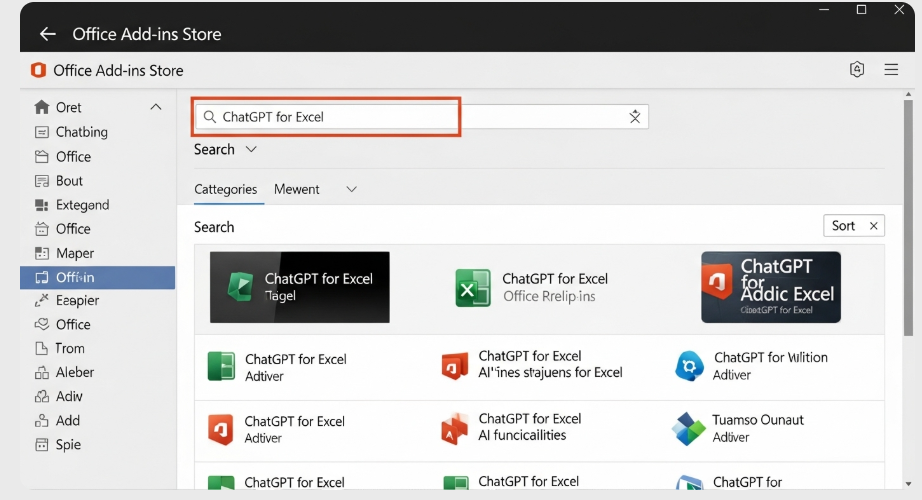Click the icon of the stajuens for Excel result
This screenshot has width=922, height=500.
(455, 365)
